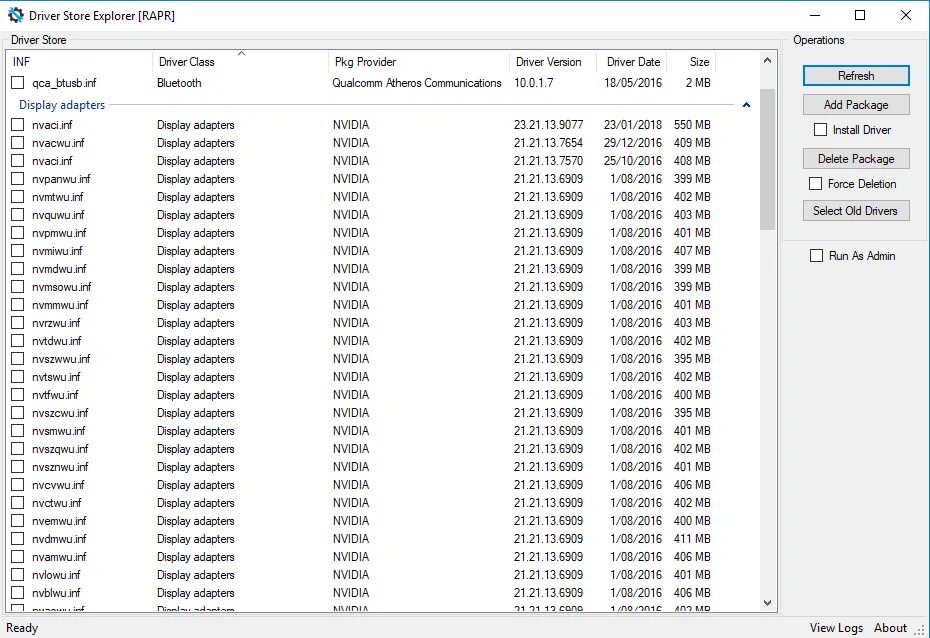Click the 18/05/2016 date cell
930x638 pixels.
coord(633,83)
